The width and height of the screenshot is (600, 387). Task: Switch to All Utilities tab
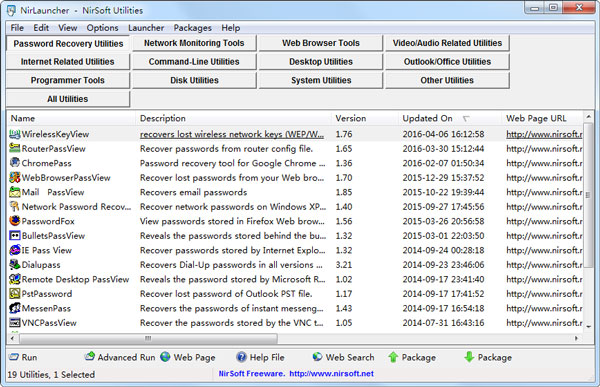pyautogui.click(x=68, y=99)
